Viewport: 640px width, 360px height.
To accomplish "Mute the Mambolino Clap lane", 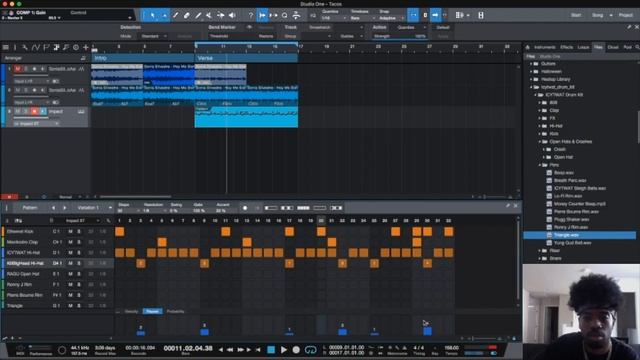I will tap(70, 242).
